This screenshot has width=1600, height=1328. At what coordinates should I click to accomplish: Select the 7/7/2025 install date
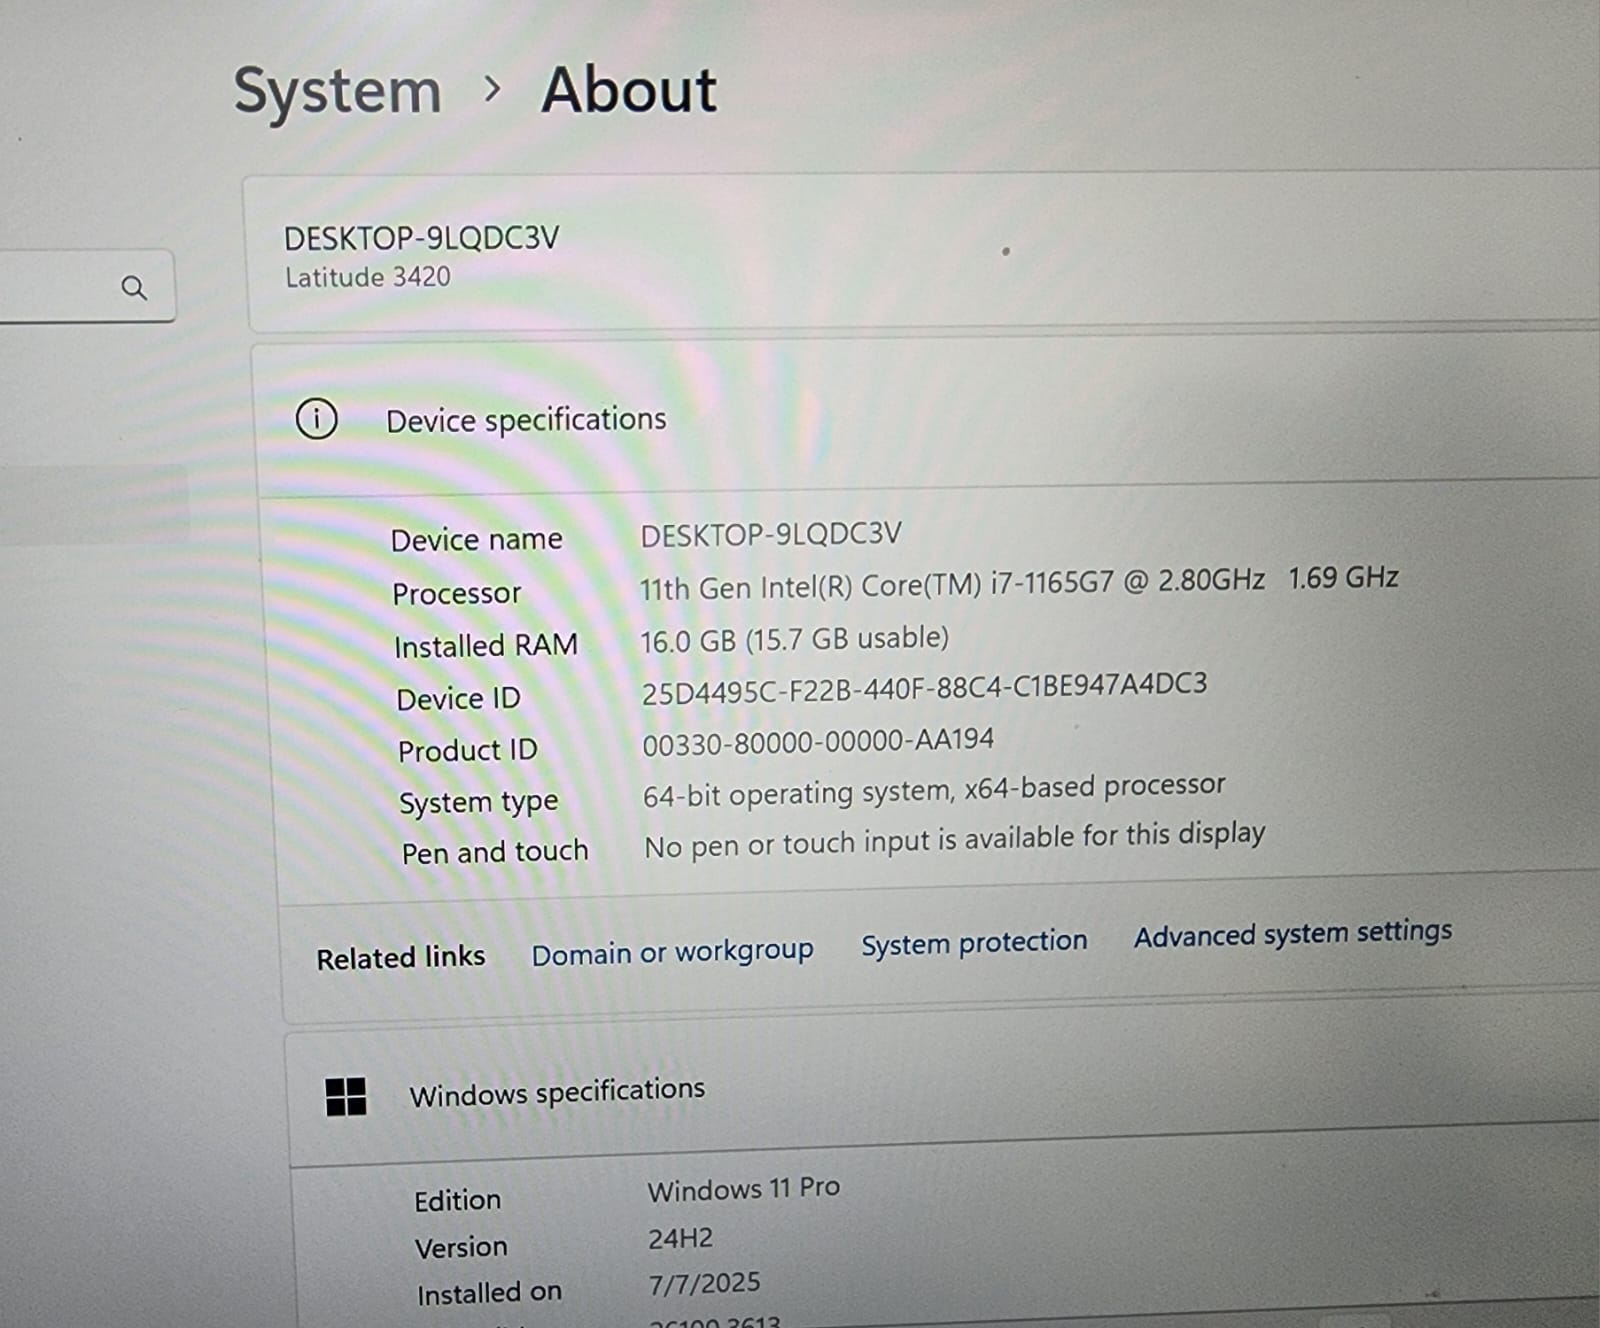click(x=705, y=1283)
